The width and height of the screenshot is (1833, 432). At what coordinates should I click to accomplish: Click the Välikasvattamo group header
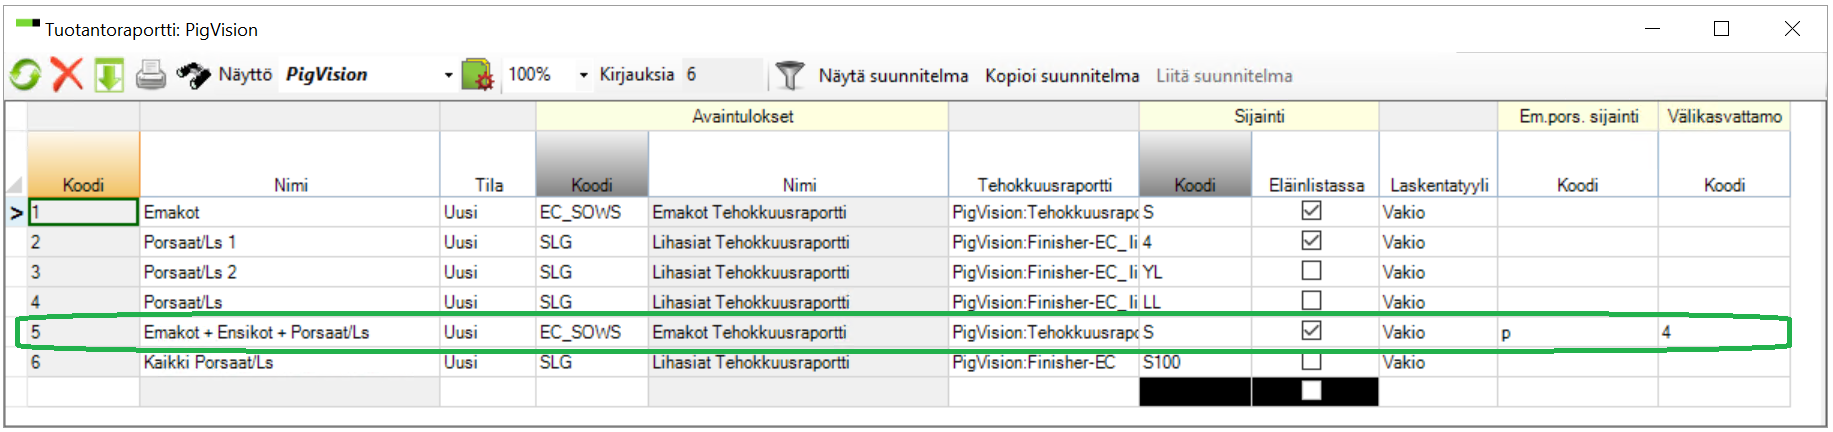coord(1724,116)
